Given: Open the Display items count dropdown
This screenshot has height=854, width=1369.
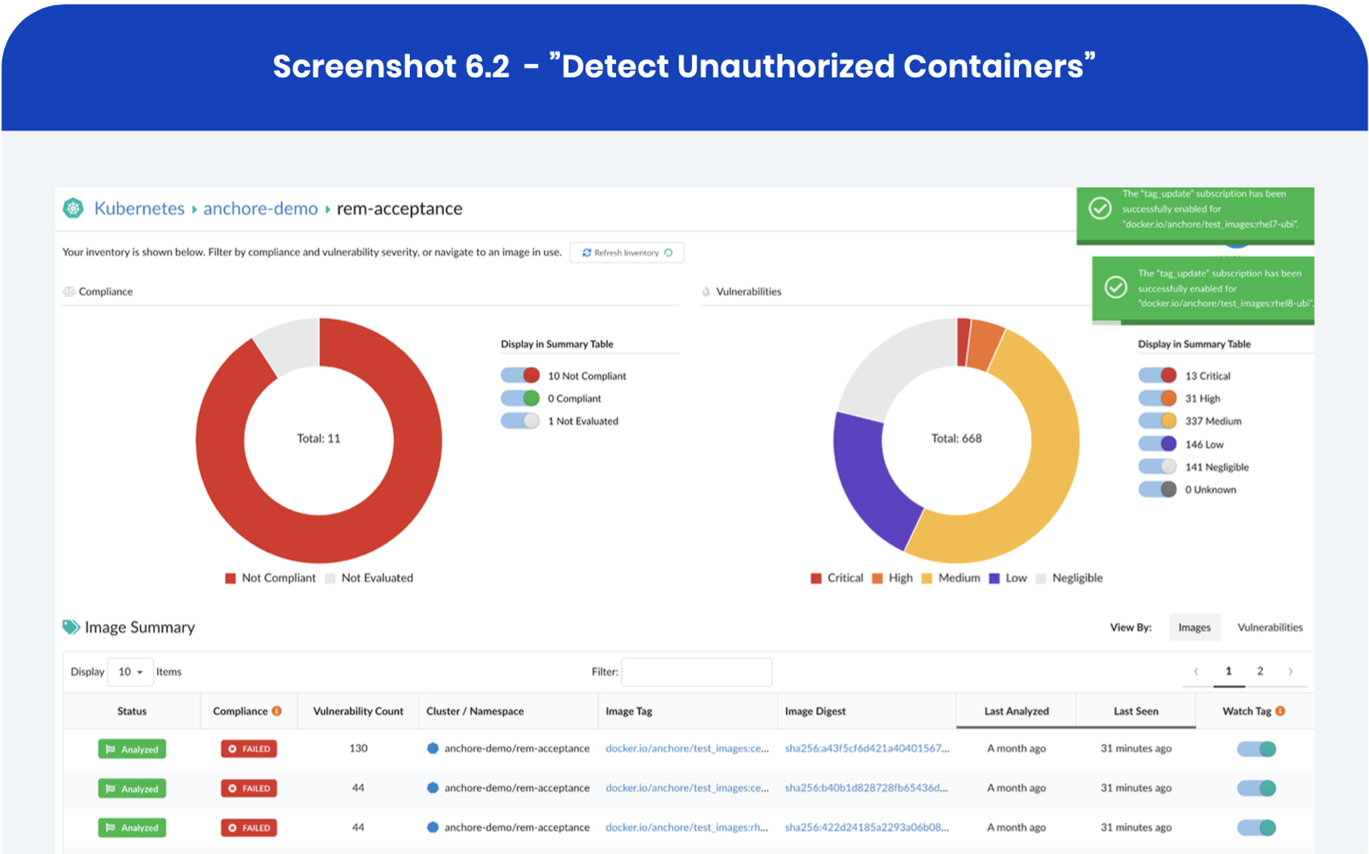Looking at the screenshot, I should [x=130, y=671].
